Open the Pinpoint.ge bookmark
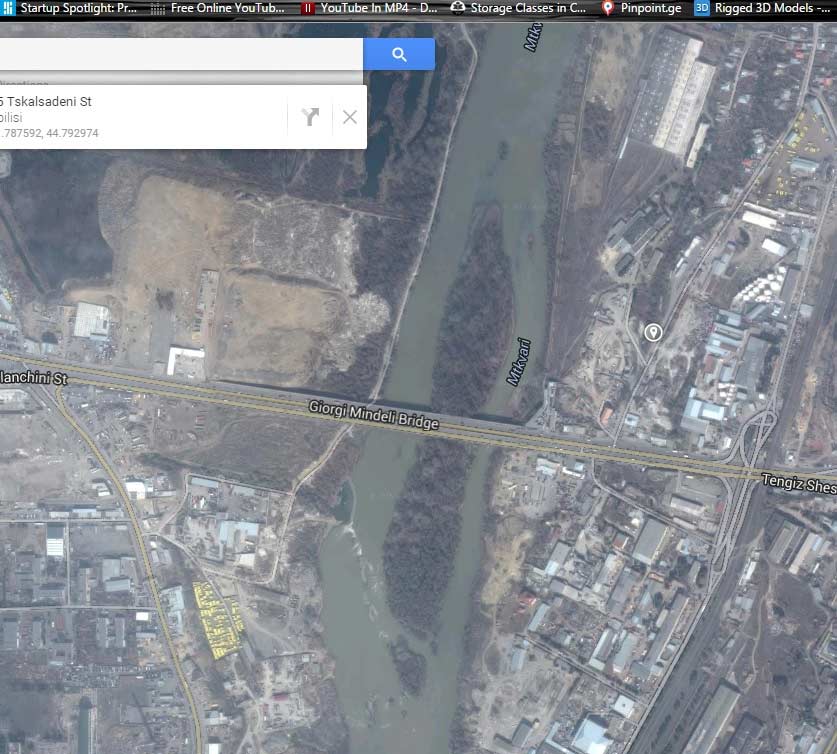Viewport: 837px width, 754px height. [x=641, y=8]
